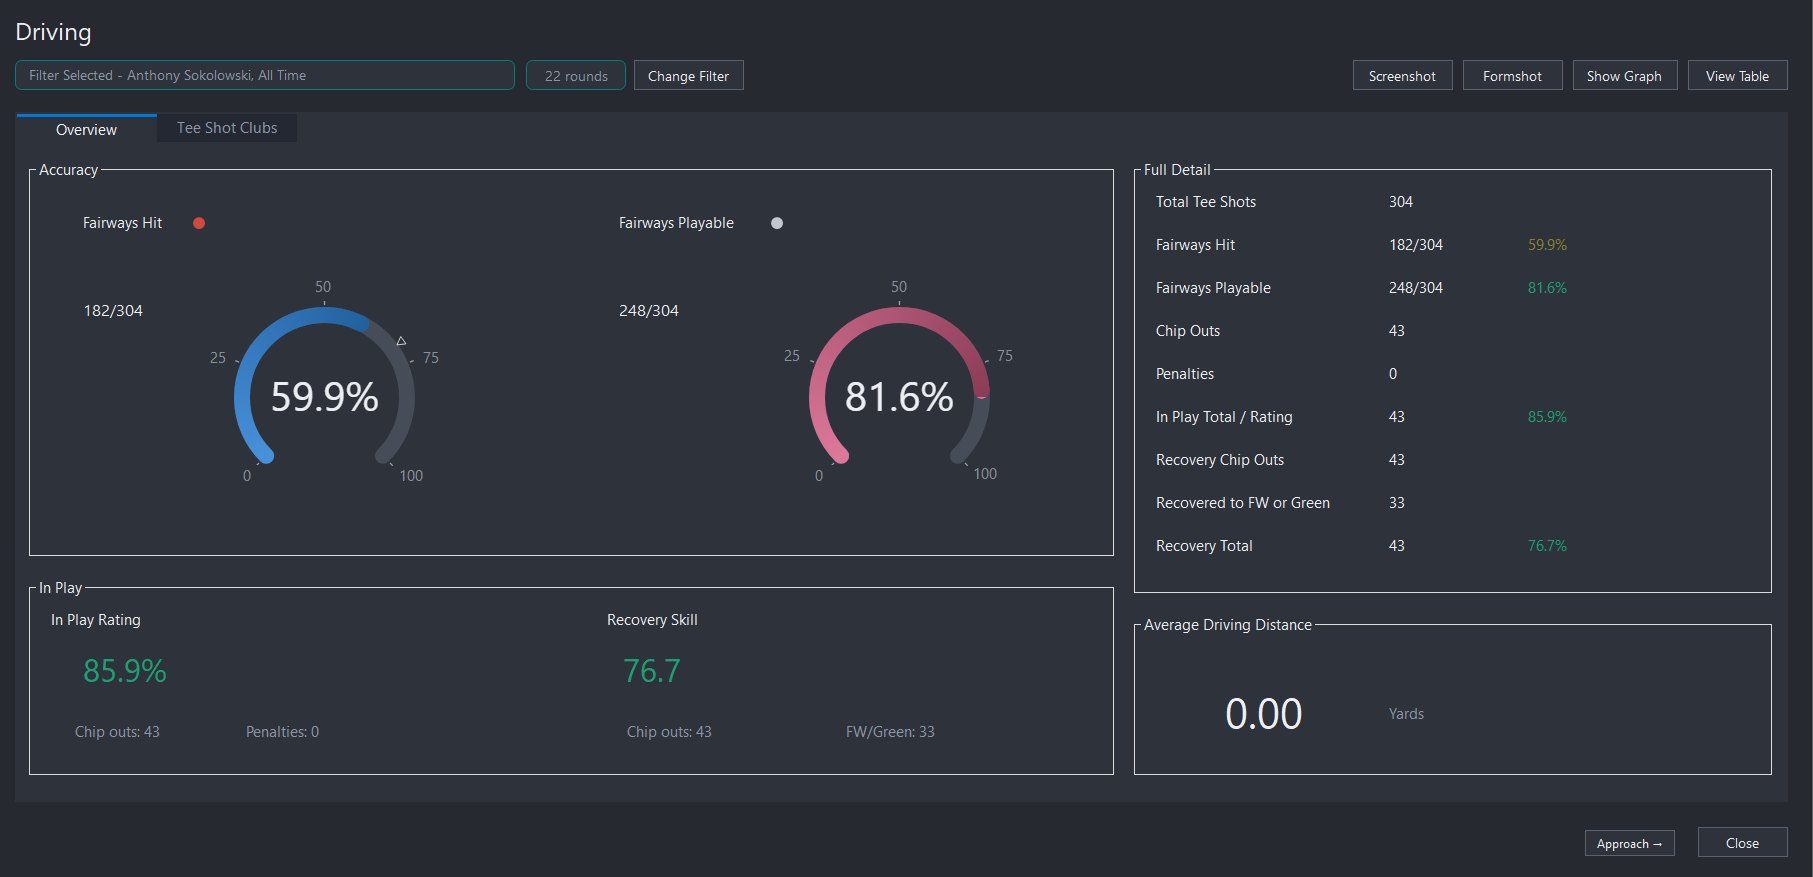Click Show Graph button
The height and width of the screenshot is (877, 1813).
coord(1624,75)
